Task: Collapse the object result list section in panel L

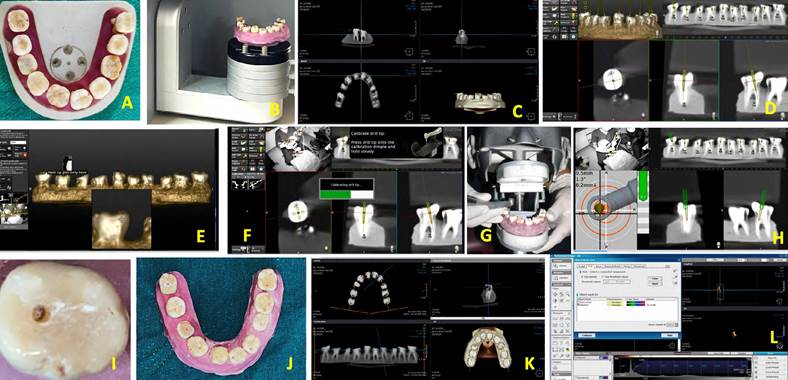Action: (577, 295)
